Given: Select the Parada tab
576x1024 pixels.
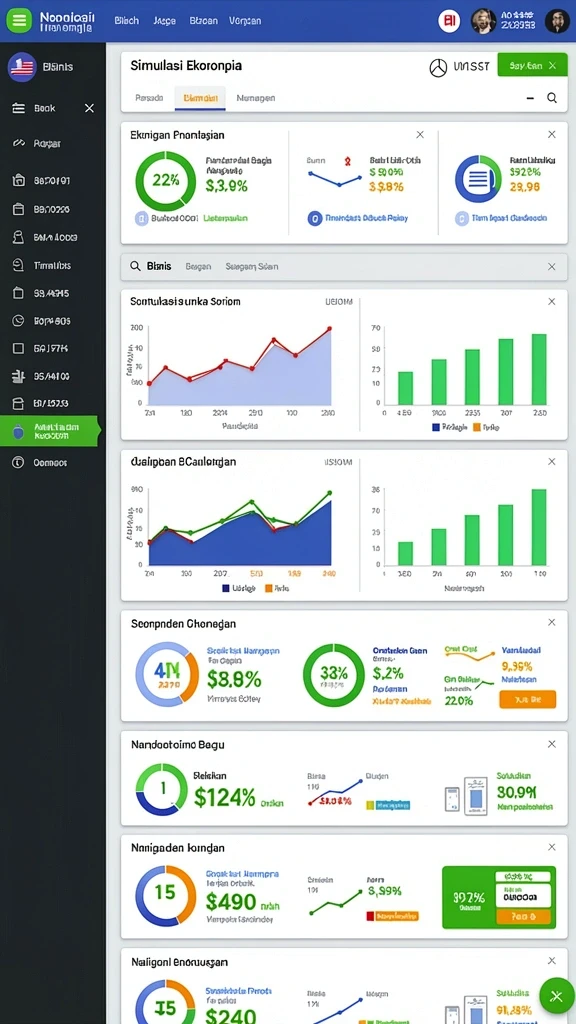Looking at the screenshot, I should tap(149, 98).
